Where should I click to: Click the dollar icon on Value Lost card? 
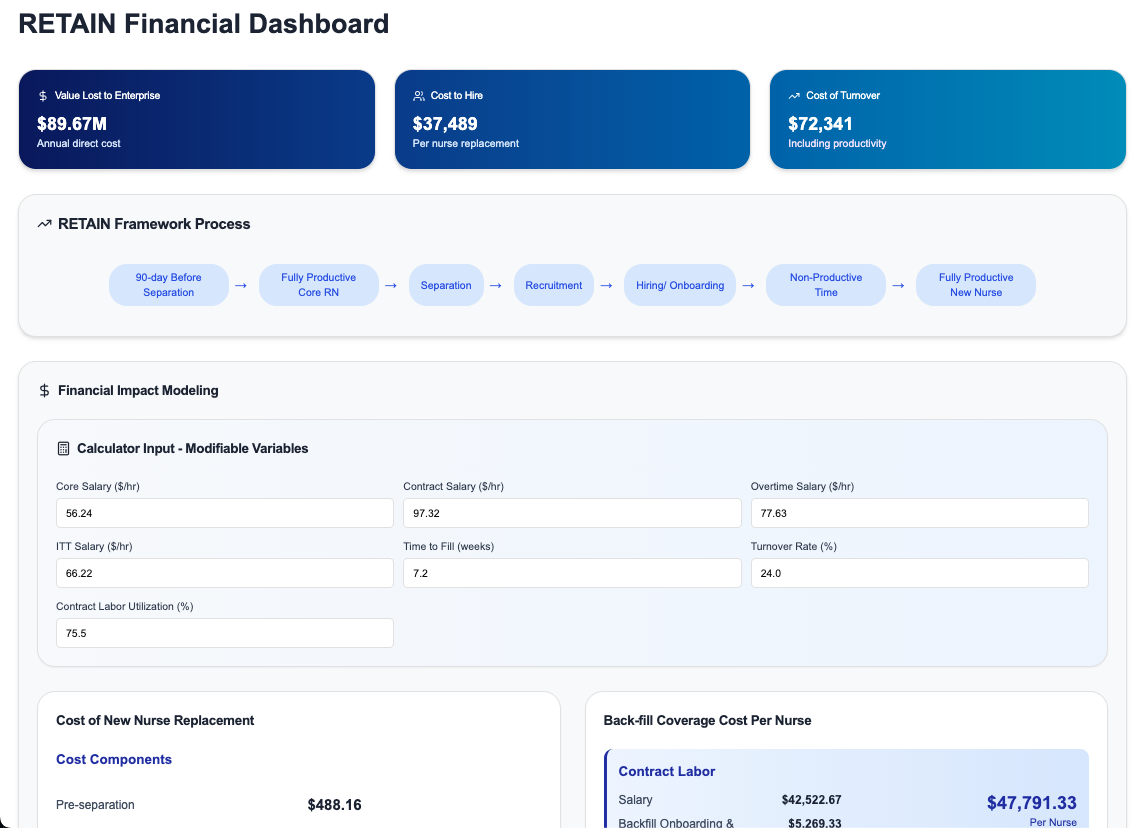point(41,95)
